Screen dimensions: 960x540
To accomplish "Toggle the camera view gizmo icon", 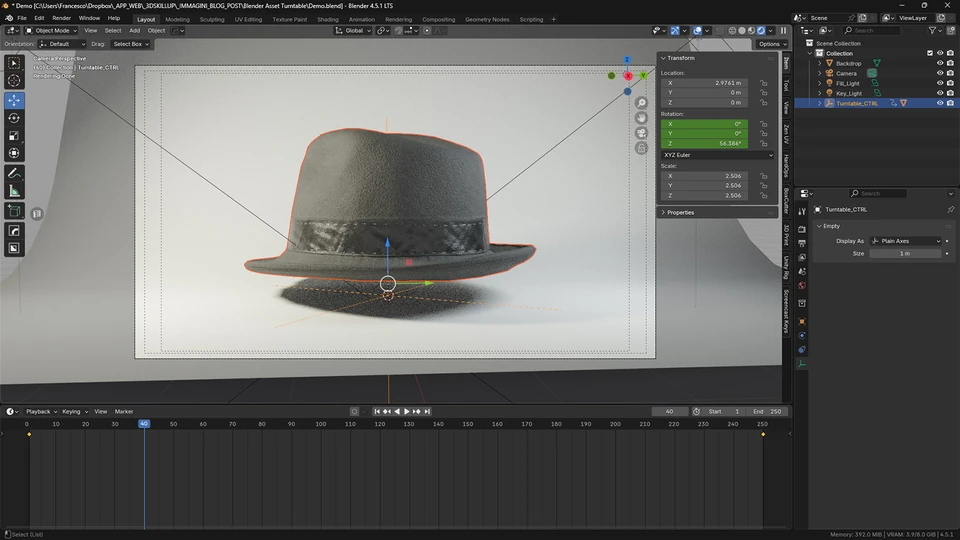I will 641,133.
